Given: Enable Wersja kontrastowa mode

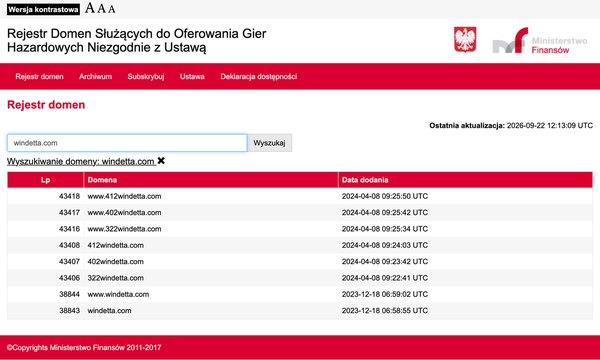Looking at the screenshot, I should (43, 10).
